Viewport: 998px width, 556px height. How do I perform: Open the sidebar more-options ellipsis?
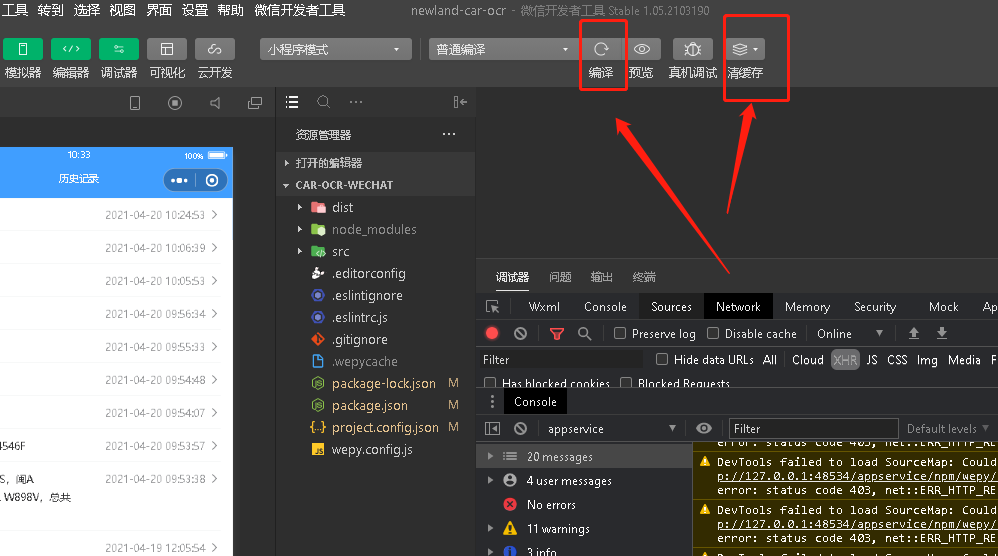point(356,102)
